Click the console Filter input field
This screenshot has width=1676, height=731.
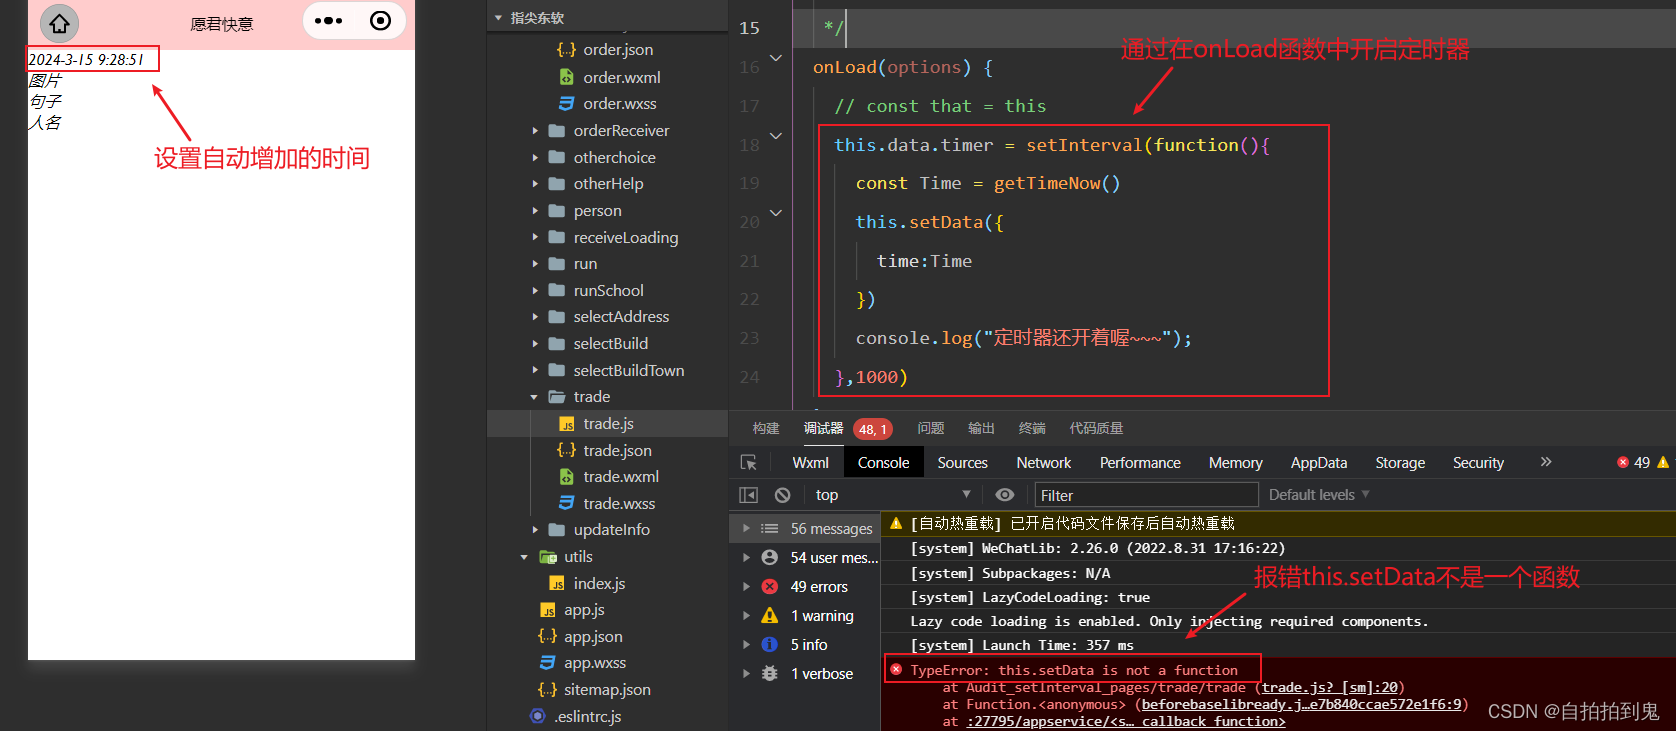pyautogui.click(x=1146, y=495)
